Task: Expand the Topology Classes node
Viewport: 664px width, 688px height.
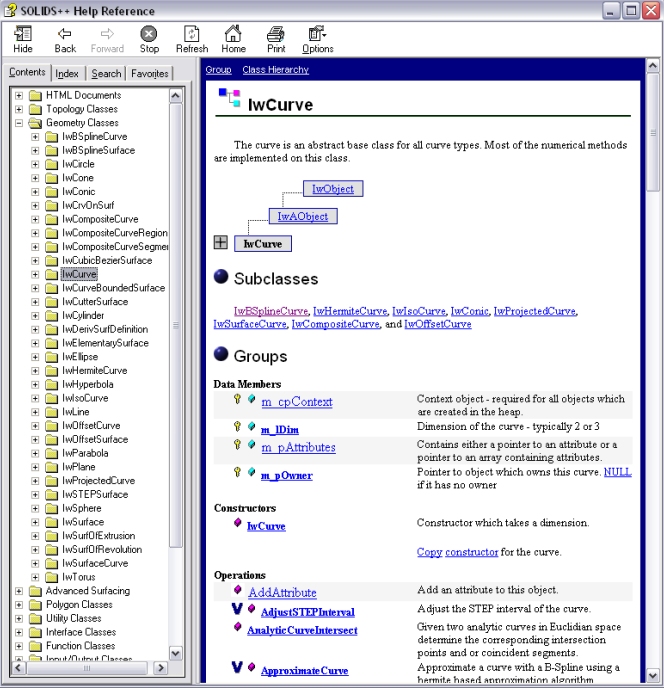Action: 19,109
